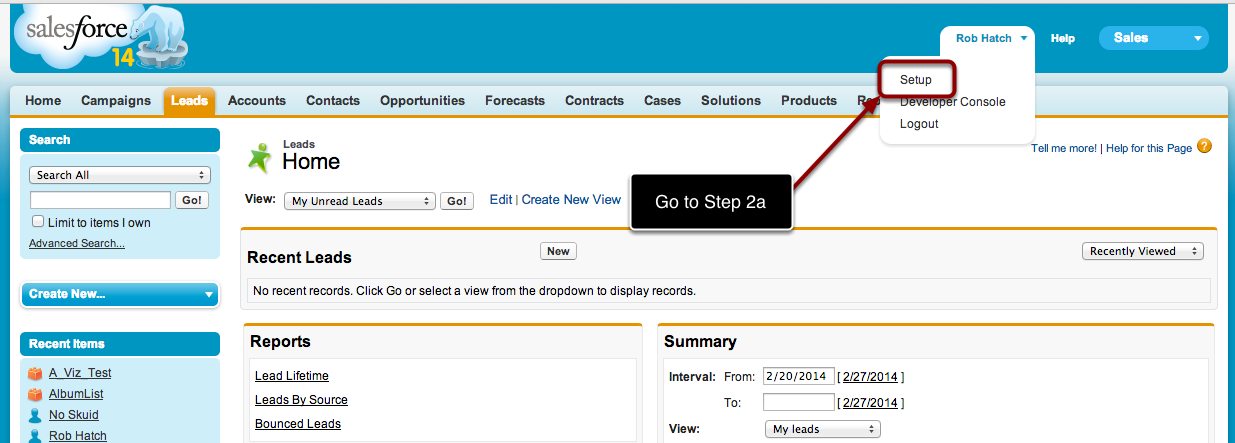Open the Solutions tab
Viewport: 1235px width, 443px height.
[x=731, y=100]
